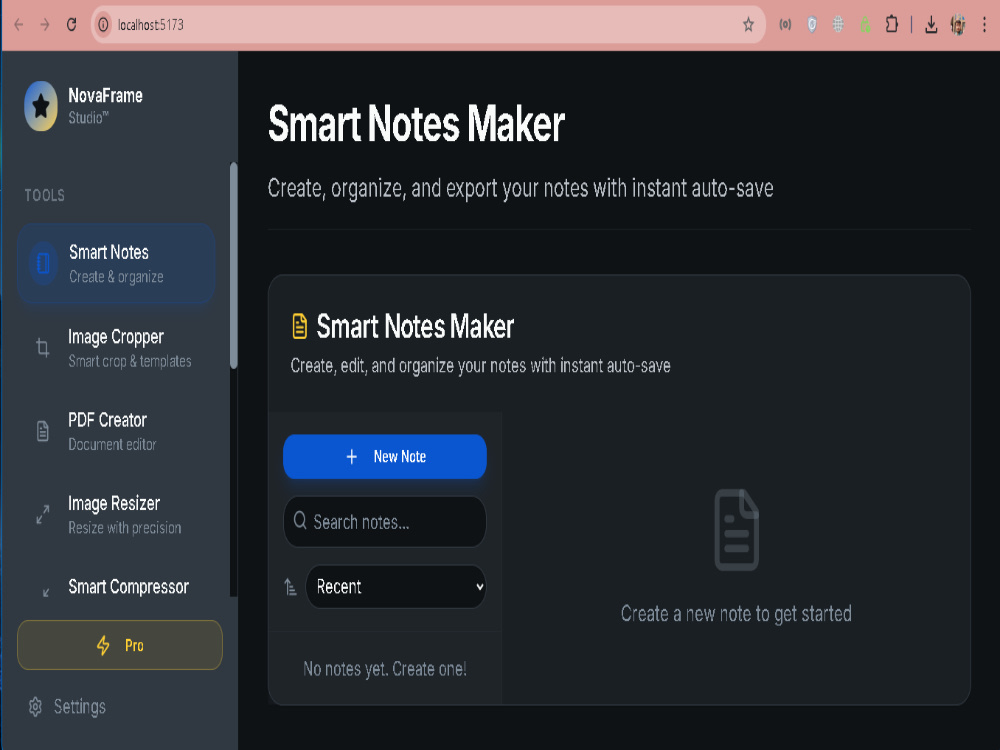Click the Search notes field
This screenshot has height=750, width=1000.
pyautogui.click(x=385, y=522)
